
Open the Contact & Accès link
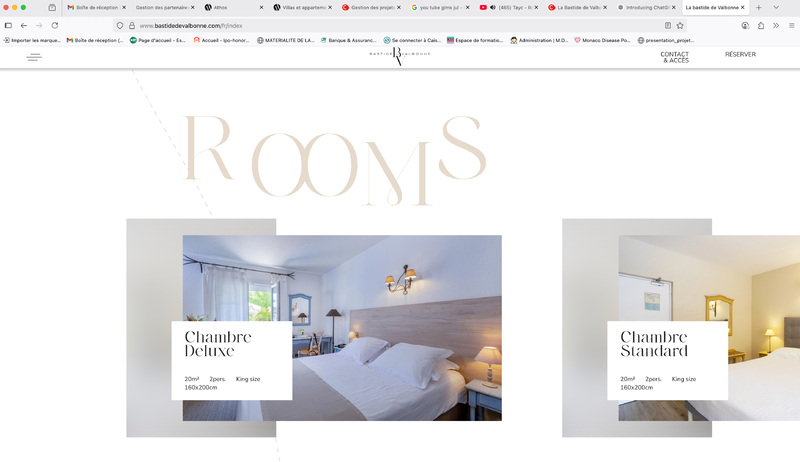(674, 57)
